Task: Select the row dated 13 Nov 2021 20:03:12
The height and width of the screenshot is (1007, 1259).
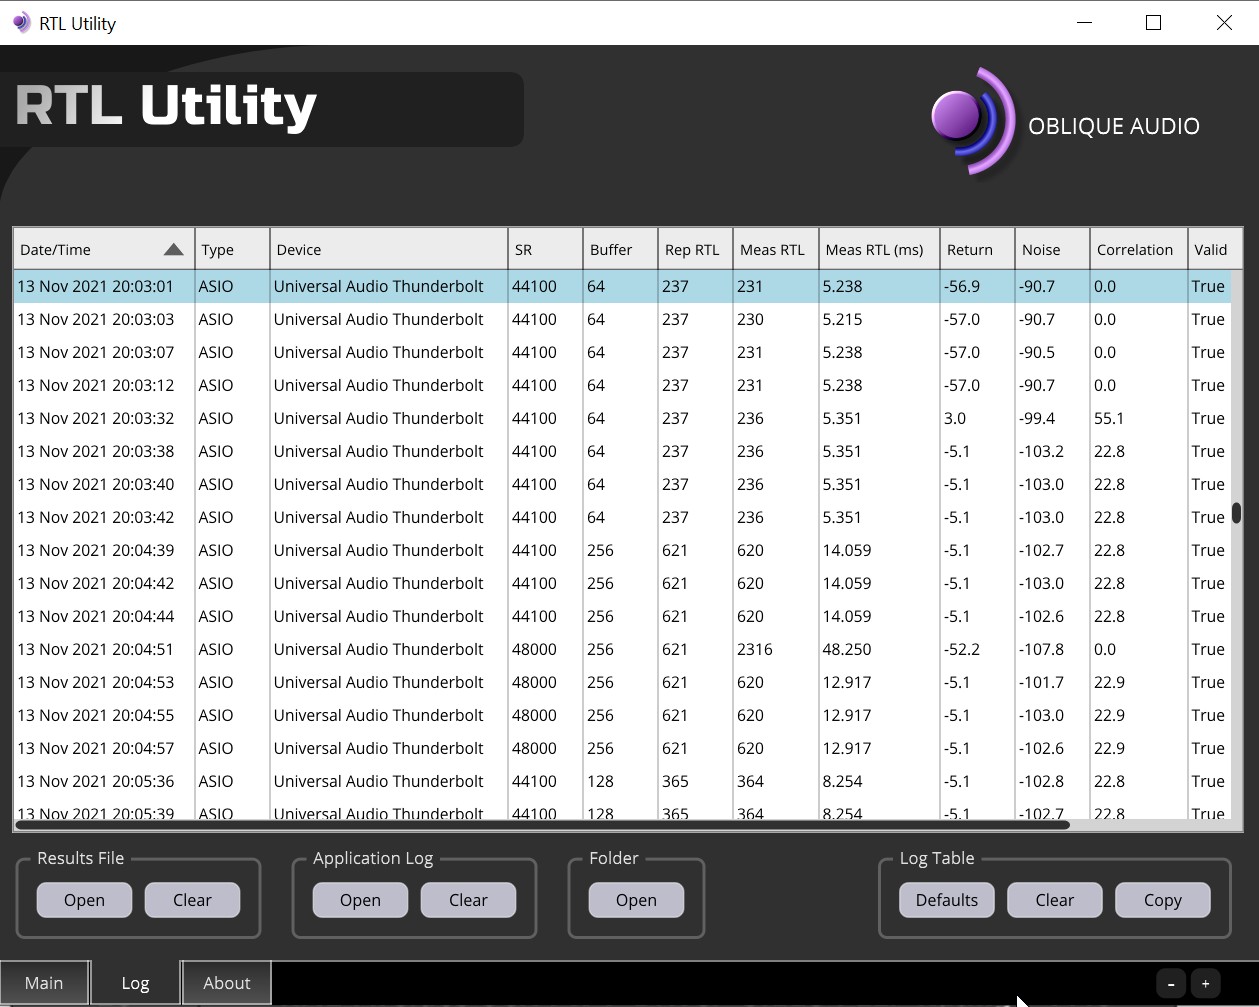Action: click(x=622, y=385)
